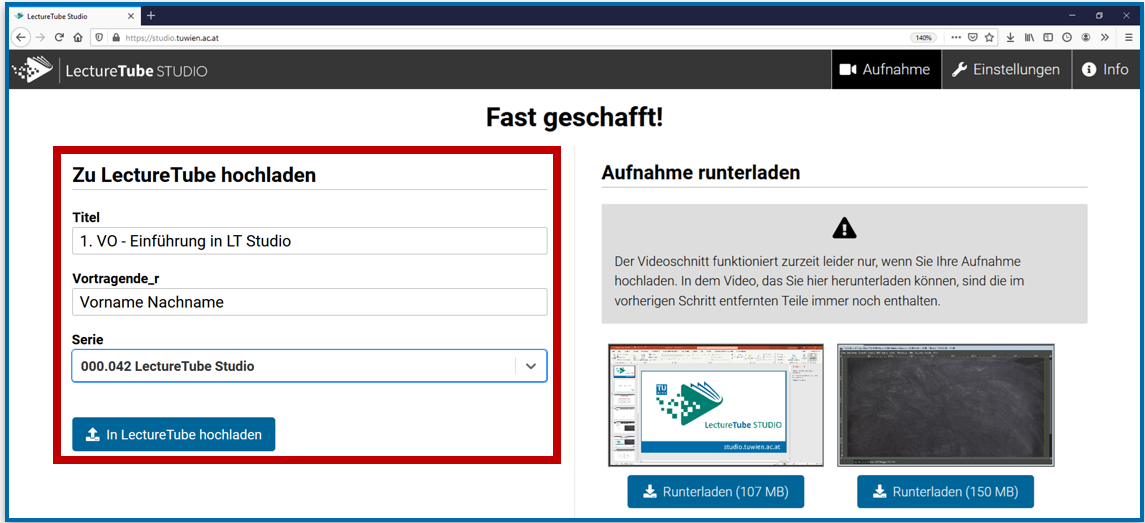Click the tracking protection shield icon
This screenshot has width=1145, height=523.
pos(100,38)
